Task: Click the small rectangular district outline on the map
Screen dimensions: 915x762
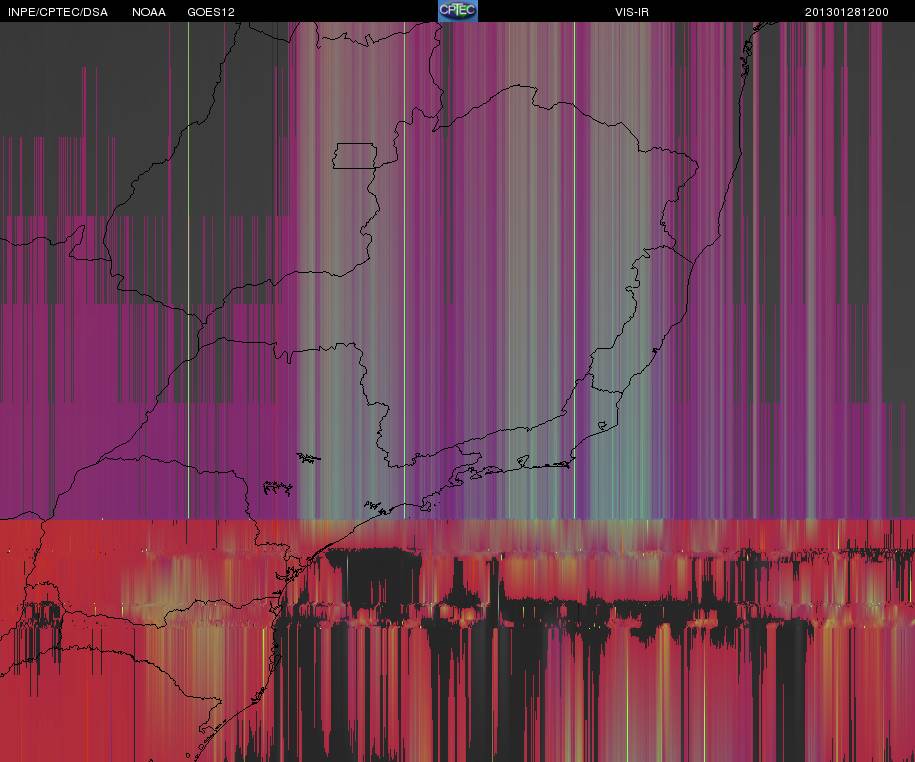Action: pyautogui.click(x=355, y=156)
